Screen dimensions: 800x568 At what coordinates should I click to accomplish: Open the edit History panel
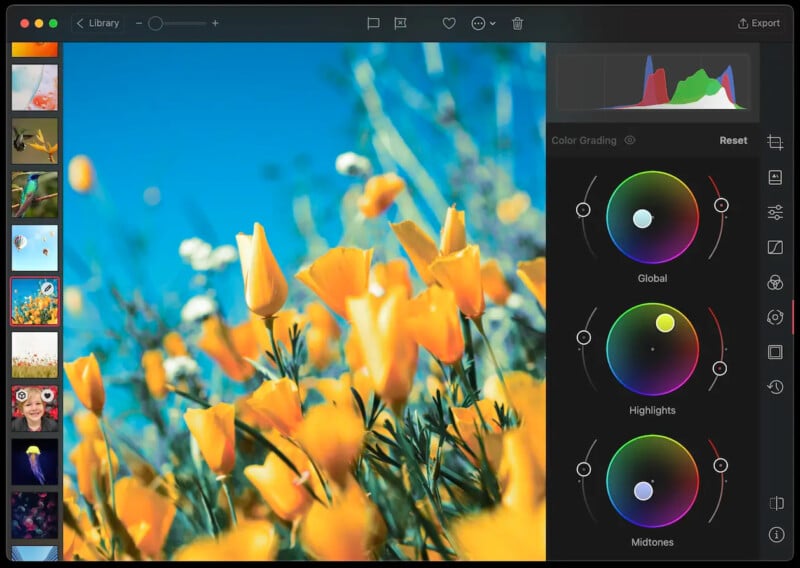click(775, 387)
